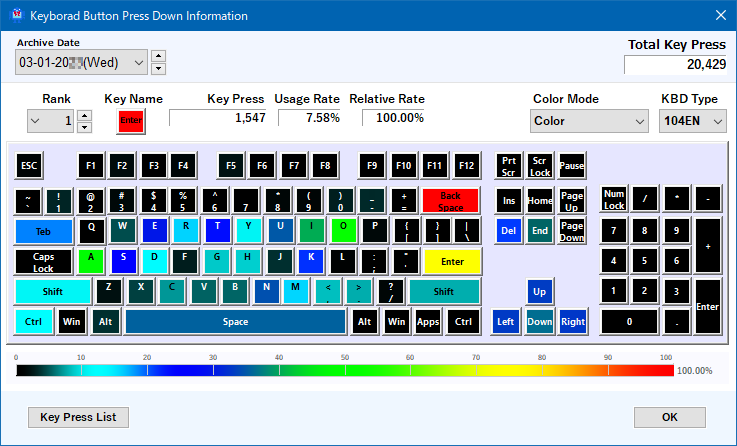Step the archive date down

(159, 69)
